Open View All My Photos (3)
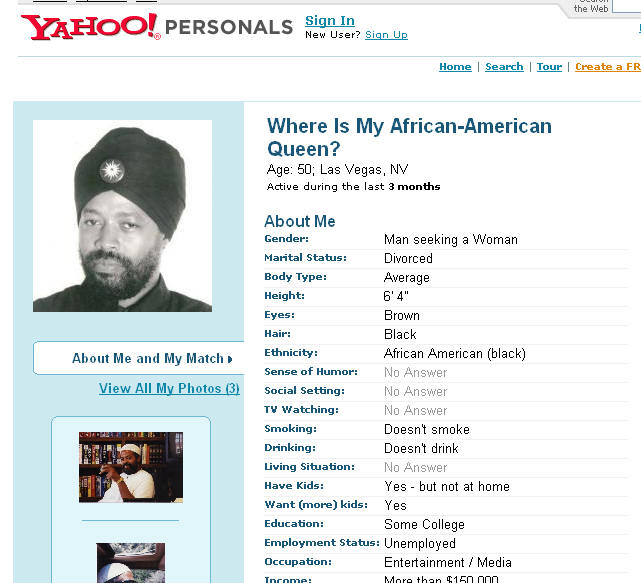 (169, 388)
